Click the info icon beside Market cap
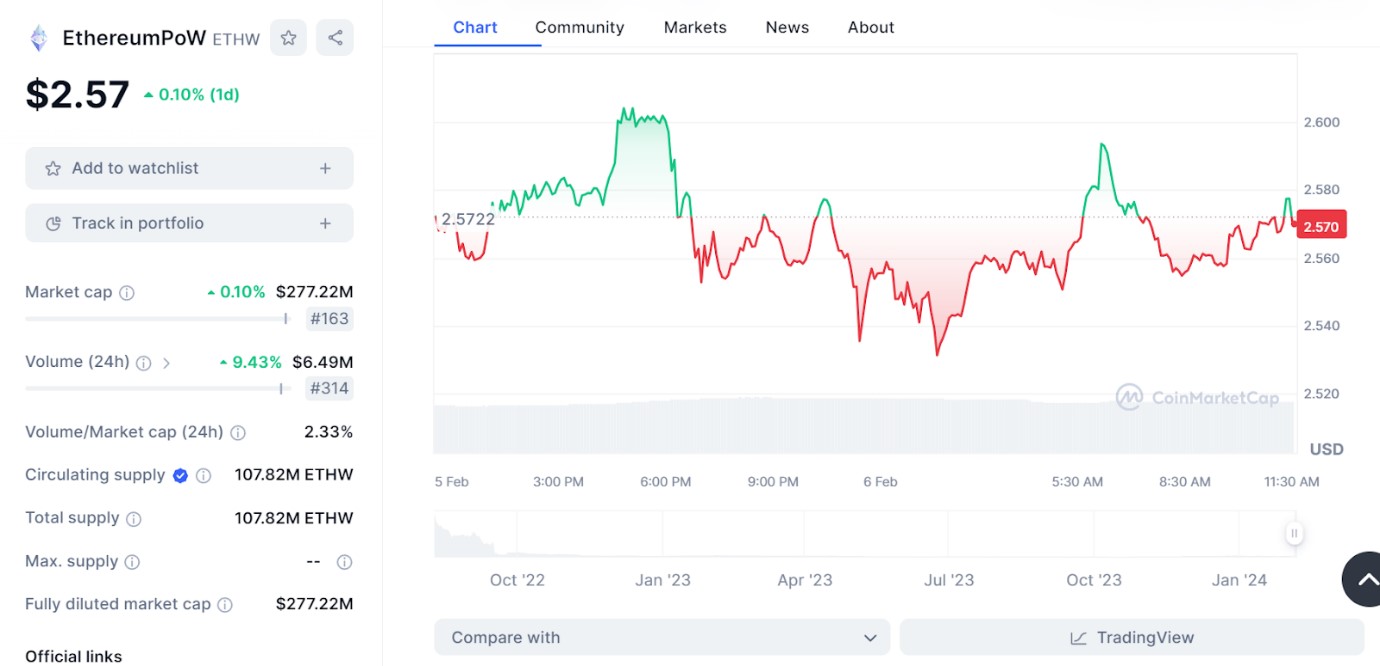 127,293
